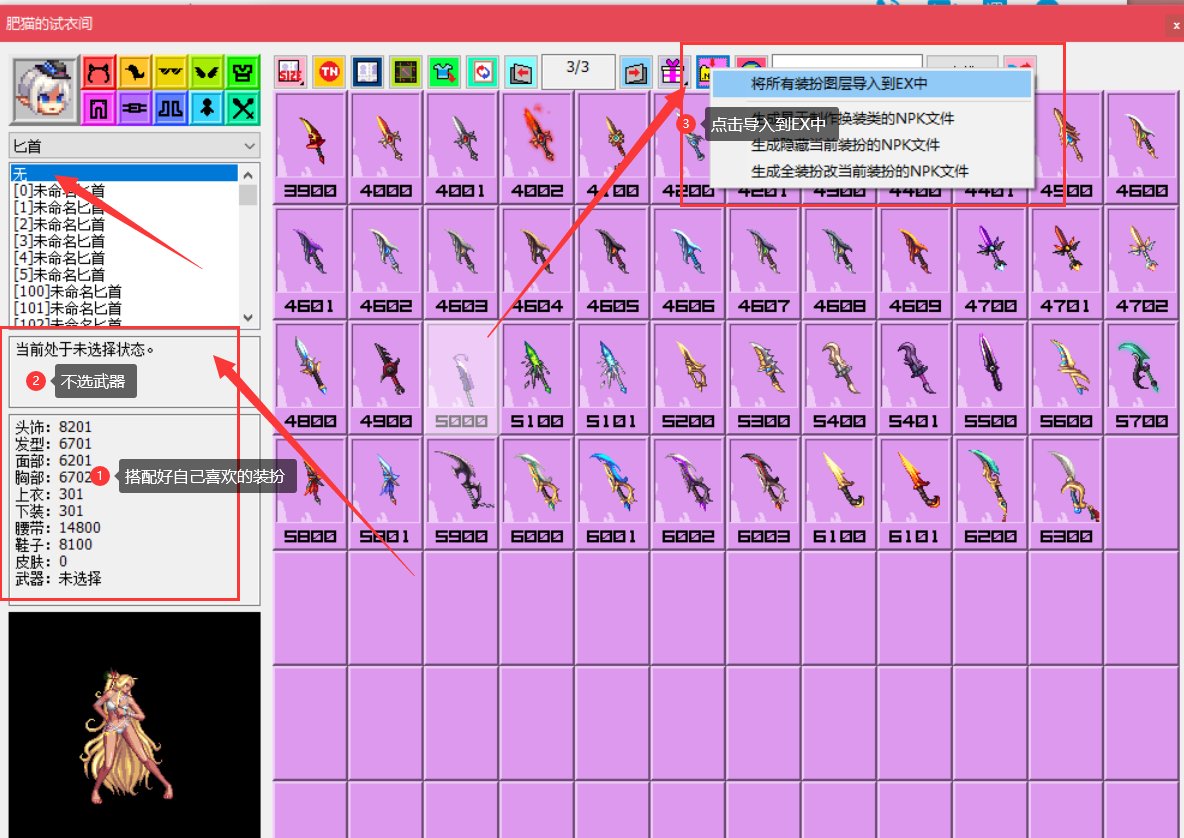Click the character avatar head icon
This screenshot has height=838, width=1184.
coord(45,90)
